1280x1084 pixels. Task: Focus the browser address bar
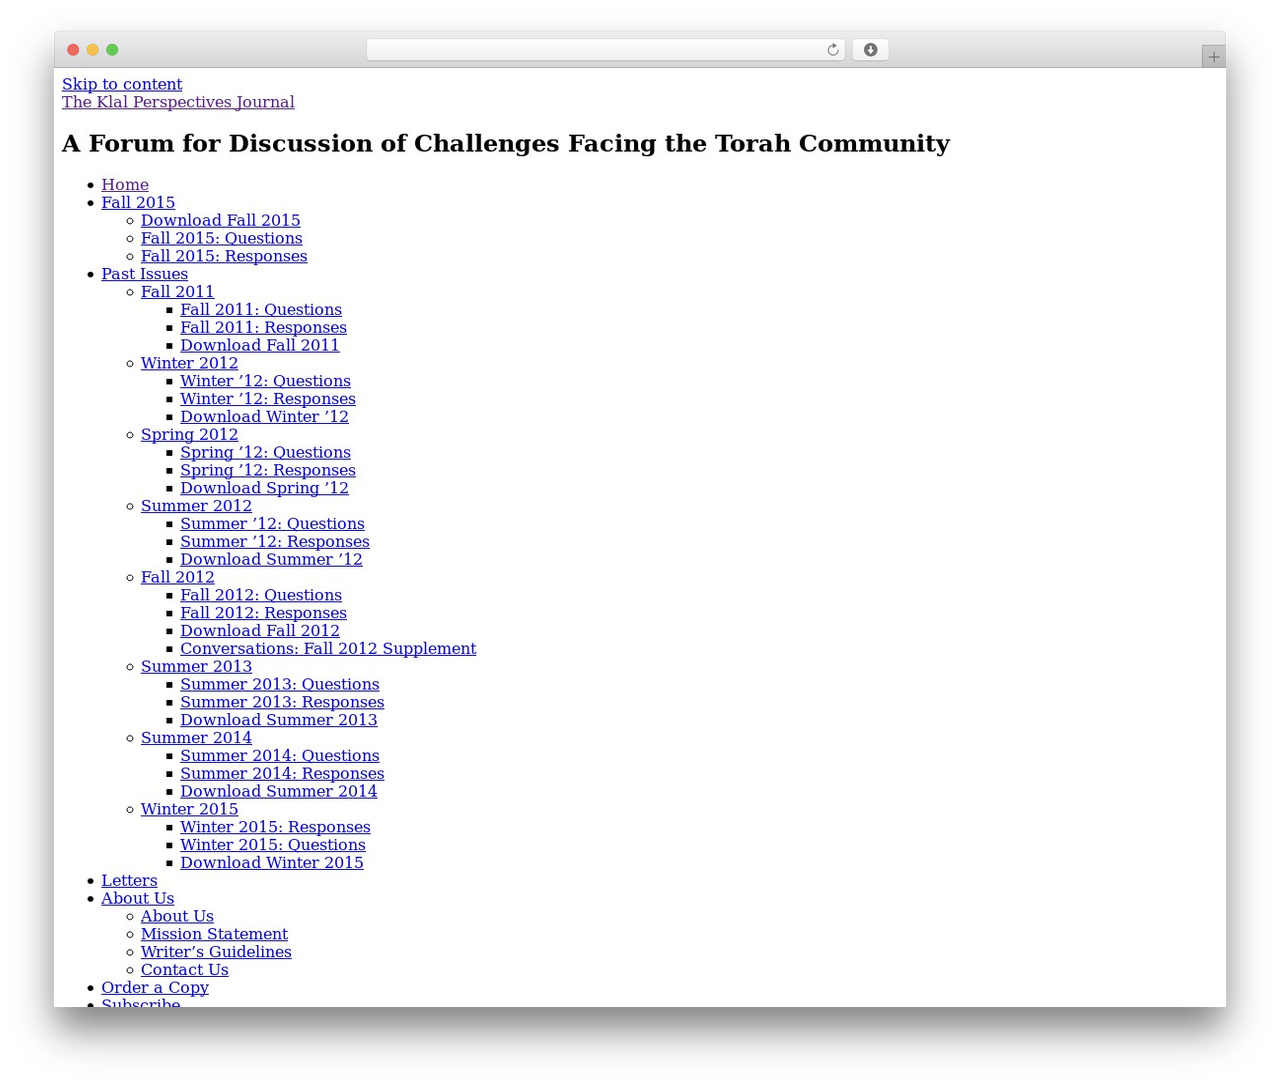tap(605, 50)
